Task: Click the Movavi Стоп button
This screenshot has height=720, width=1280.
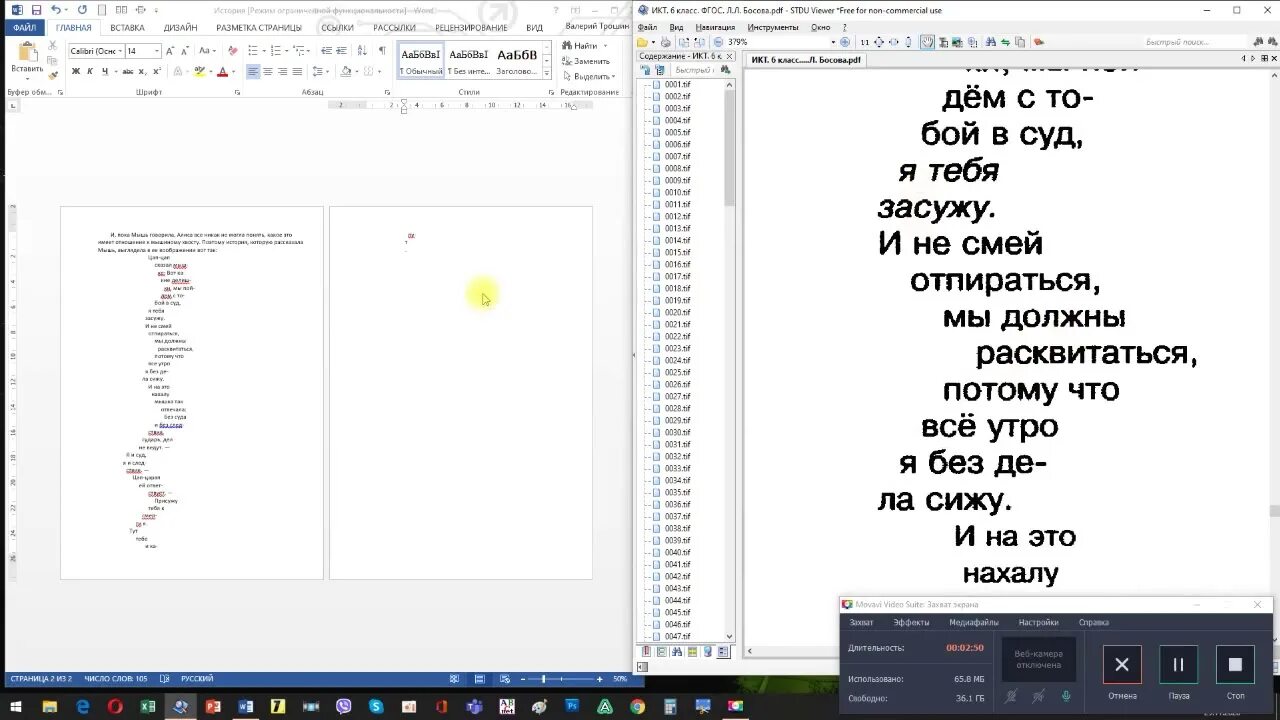Action: click(x=1235, y=665)
